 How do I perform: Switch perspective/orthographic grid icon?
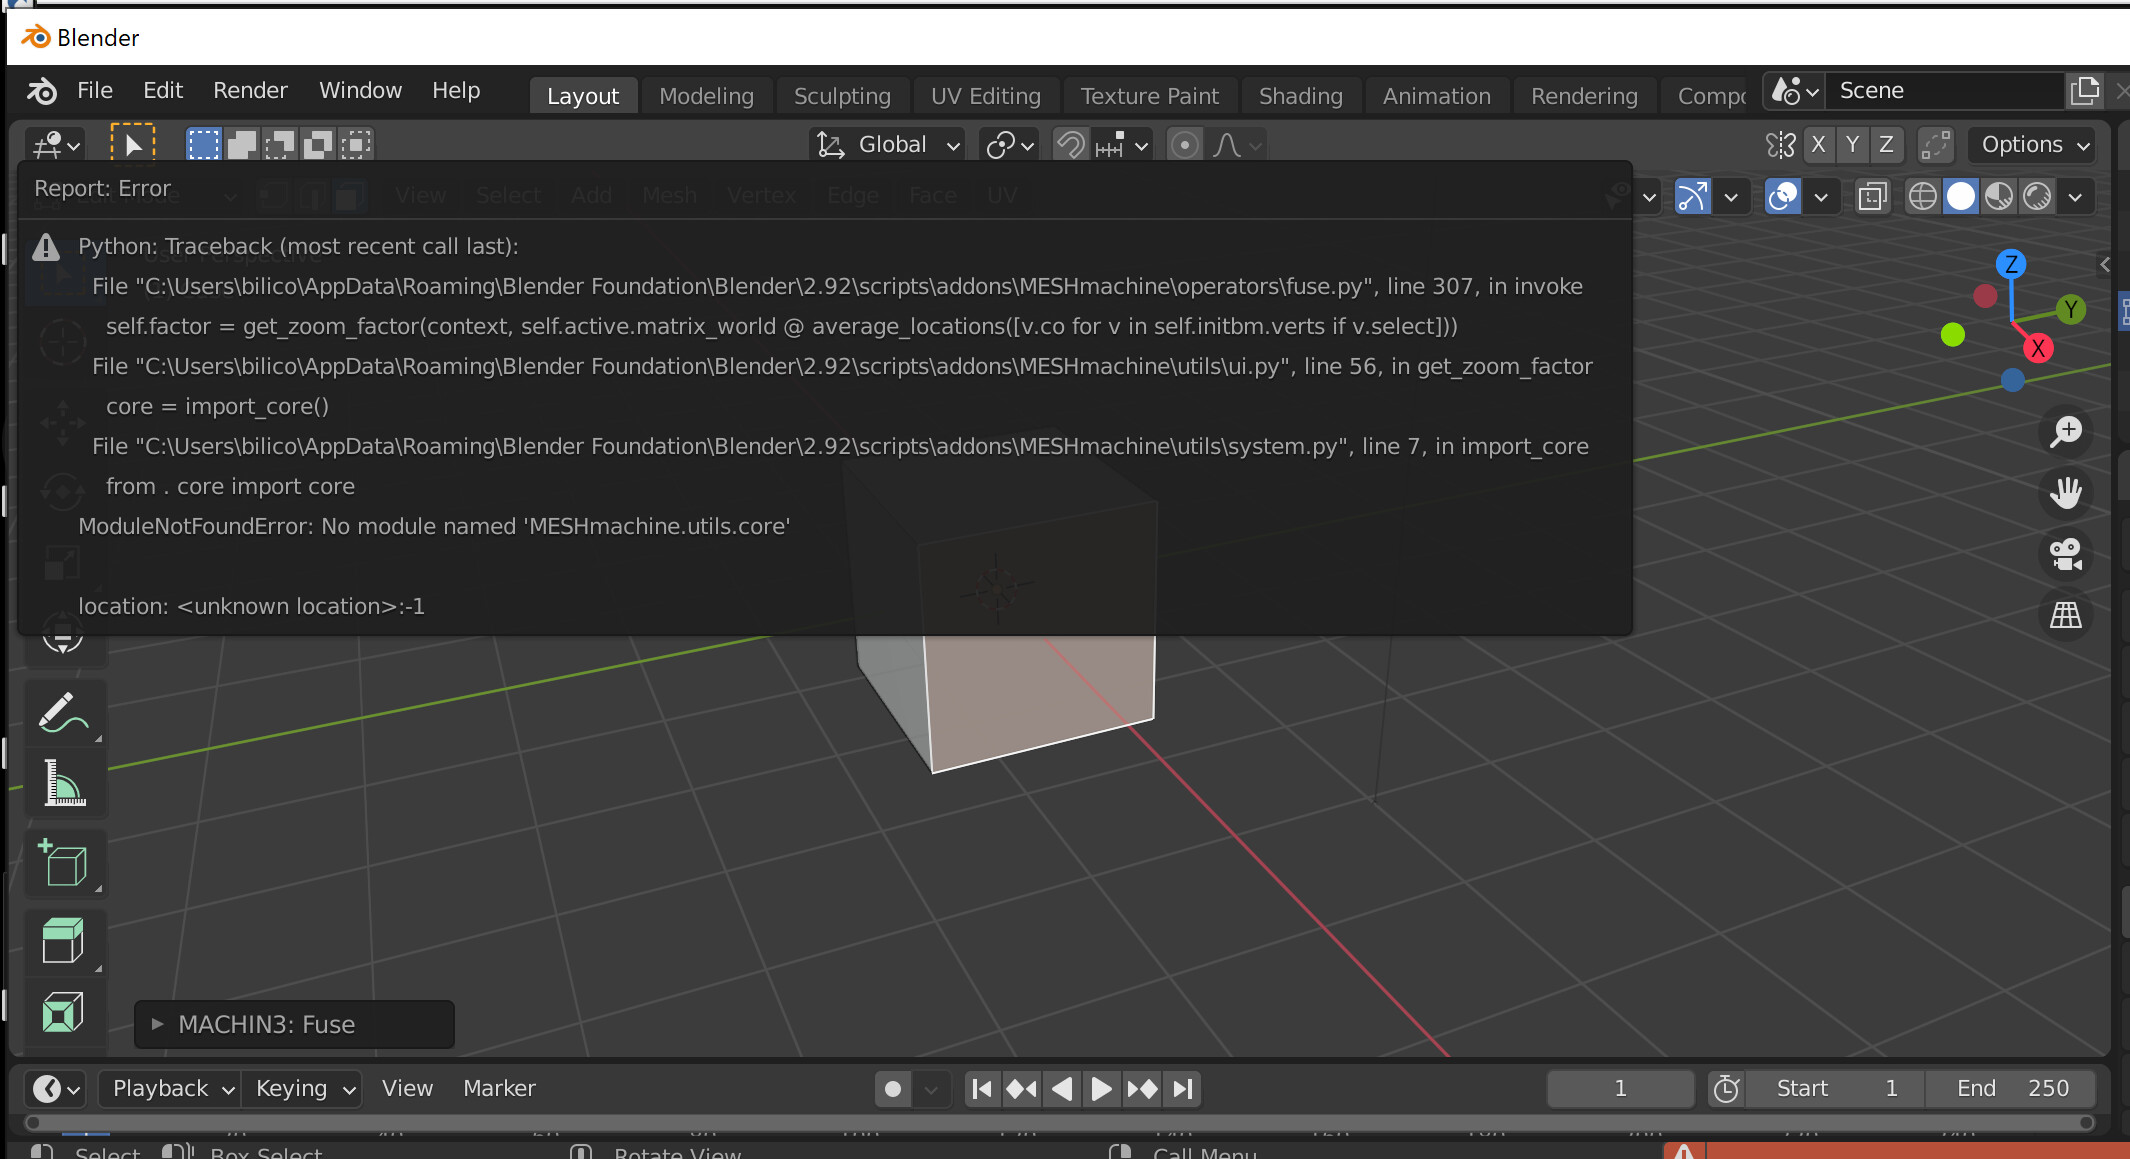pos(2066,614)
